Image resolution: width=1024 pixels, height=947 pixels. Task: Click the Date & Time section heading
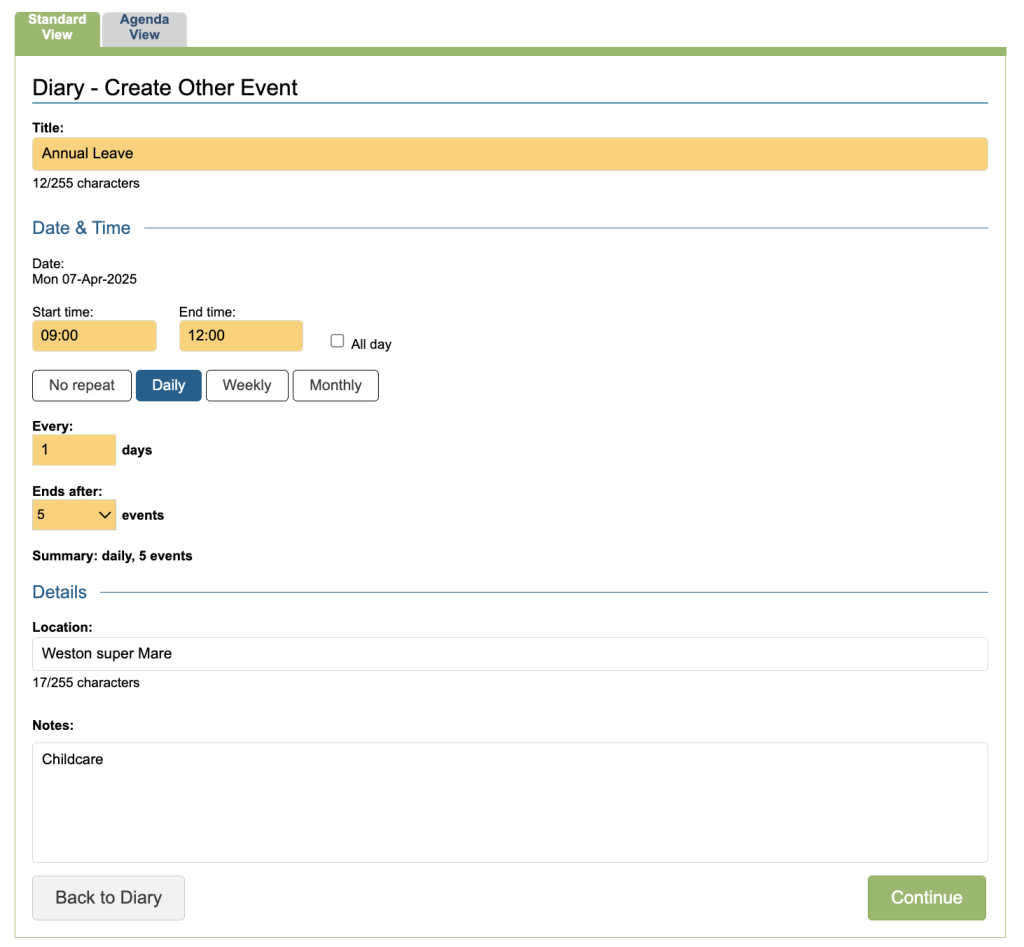click(x=81, y=228)
